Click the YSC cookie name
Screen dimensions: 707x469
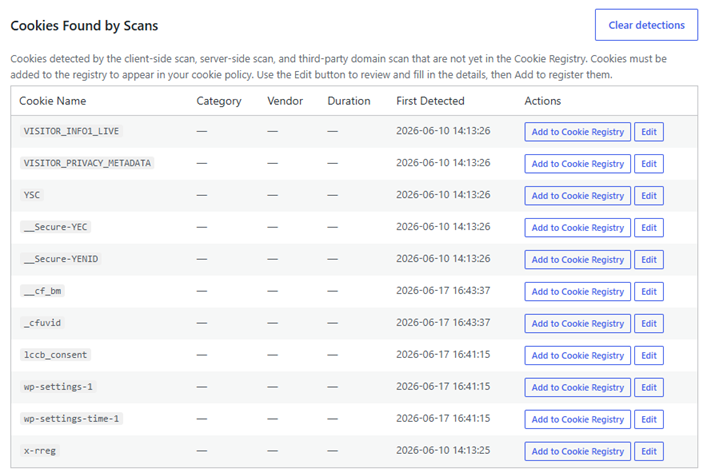[x=32, y=195]
